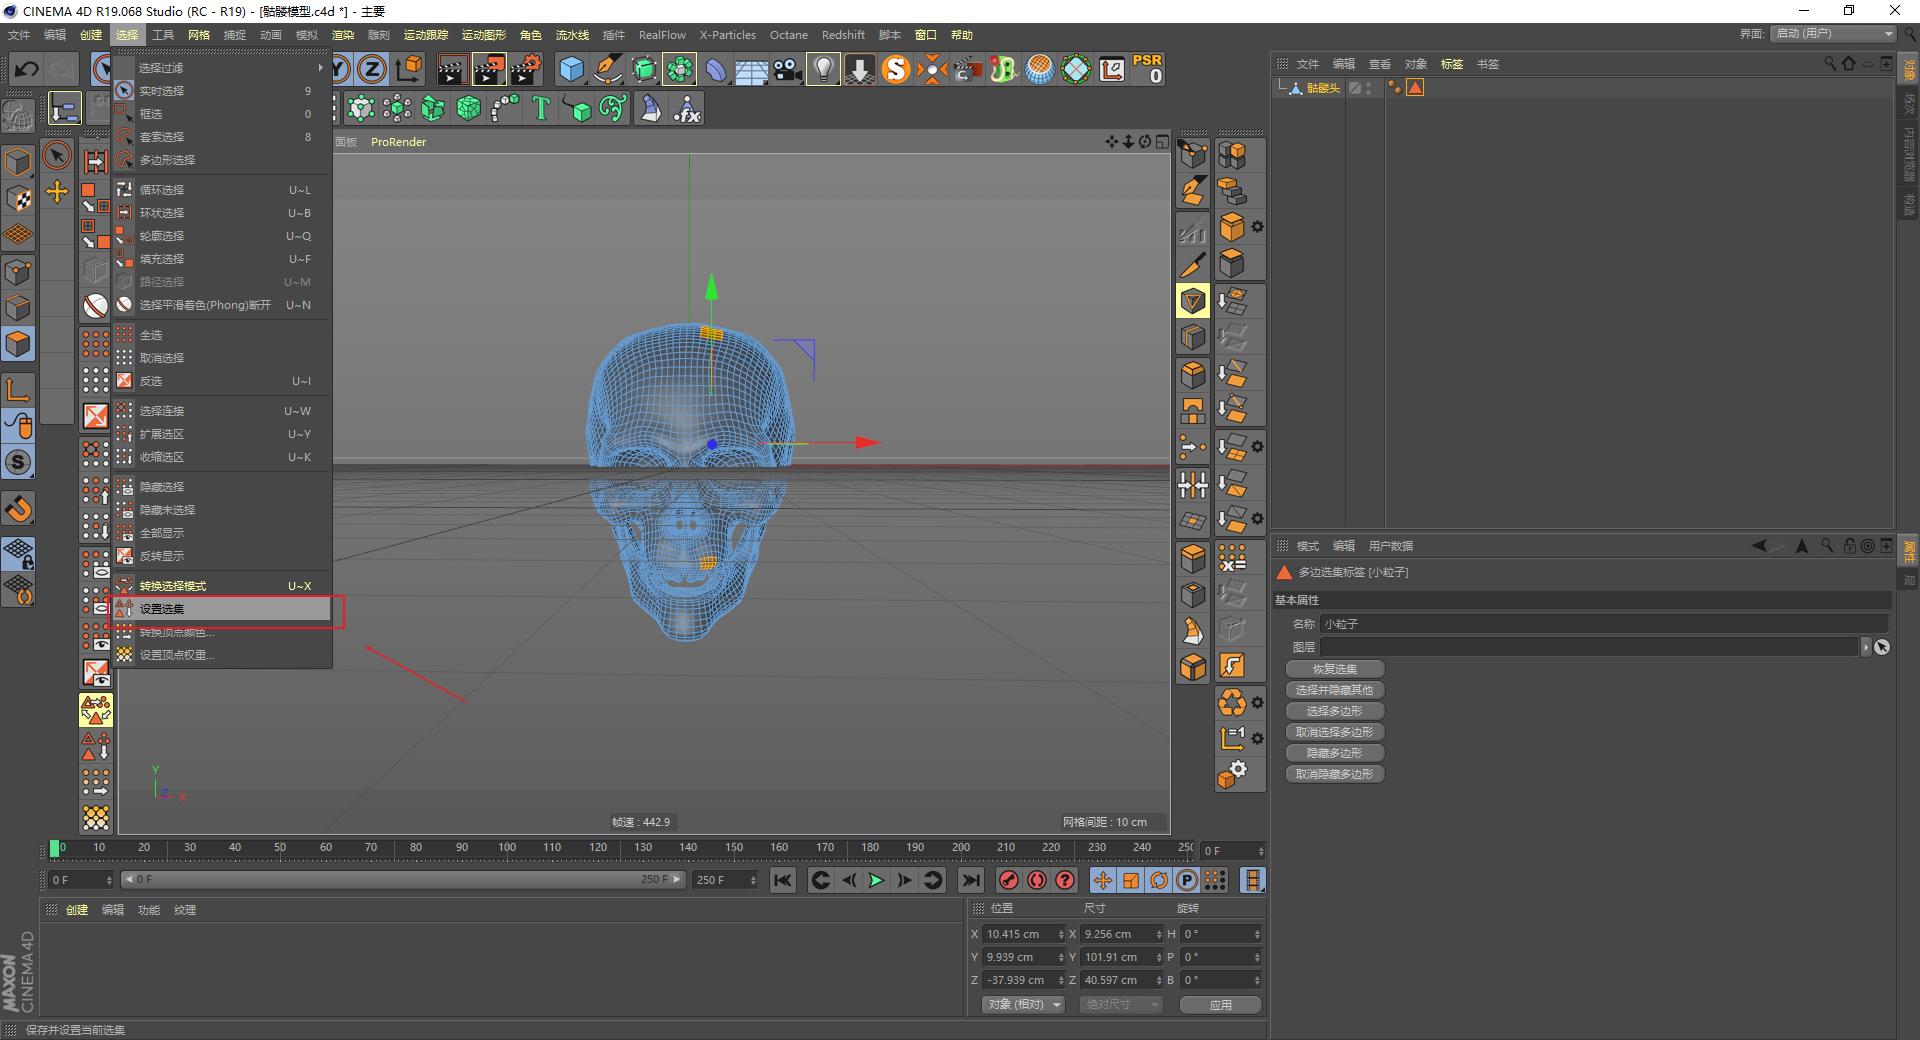This screenshot has height=1040, width=1920.
Task: Enable the position keyframe record button near timeline
Action: (x=1103, y=881)
